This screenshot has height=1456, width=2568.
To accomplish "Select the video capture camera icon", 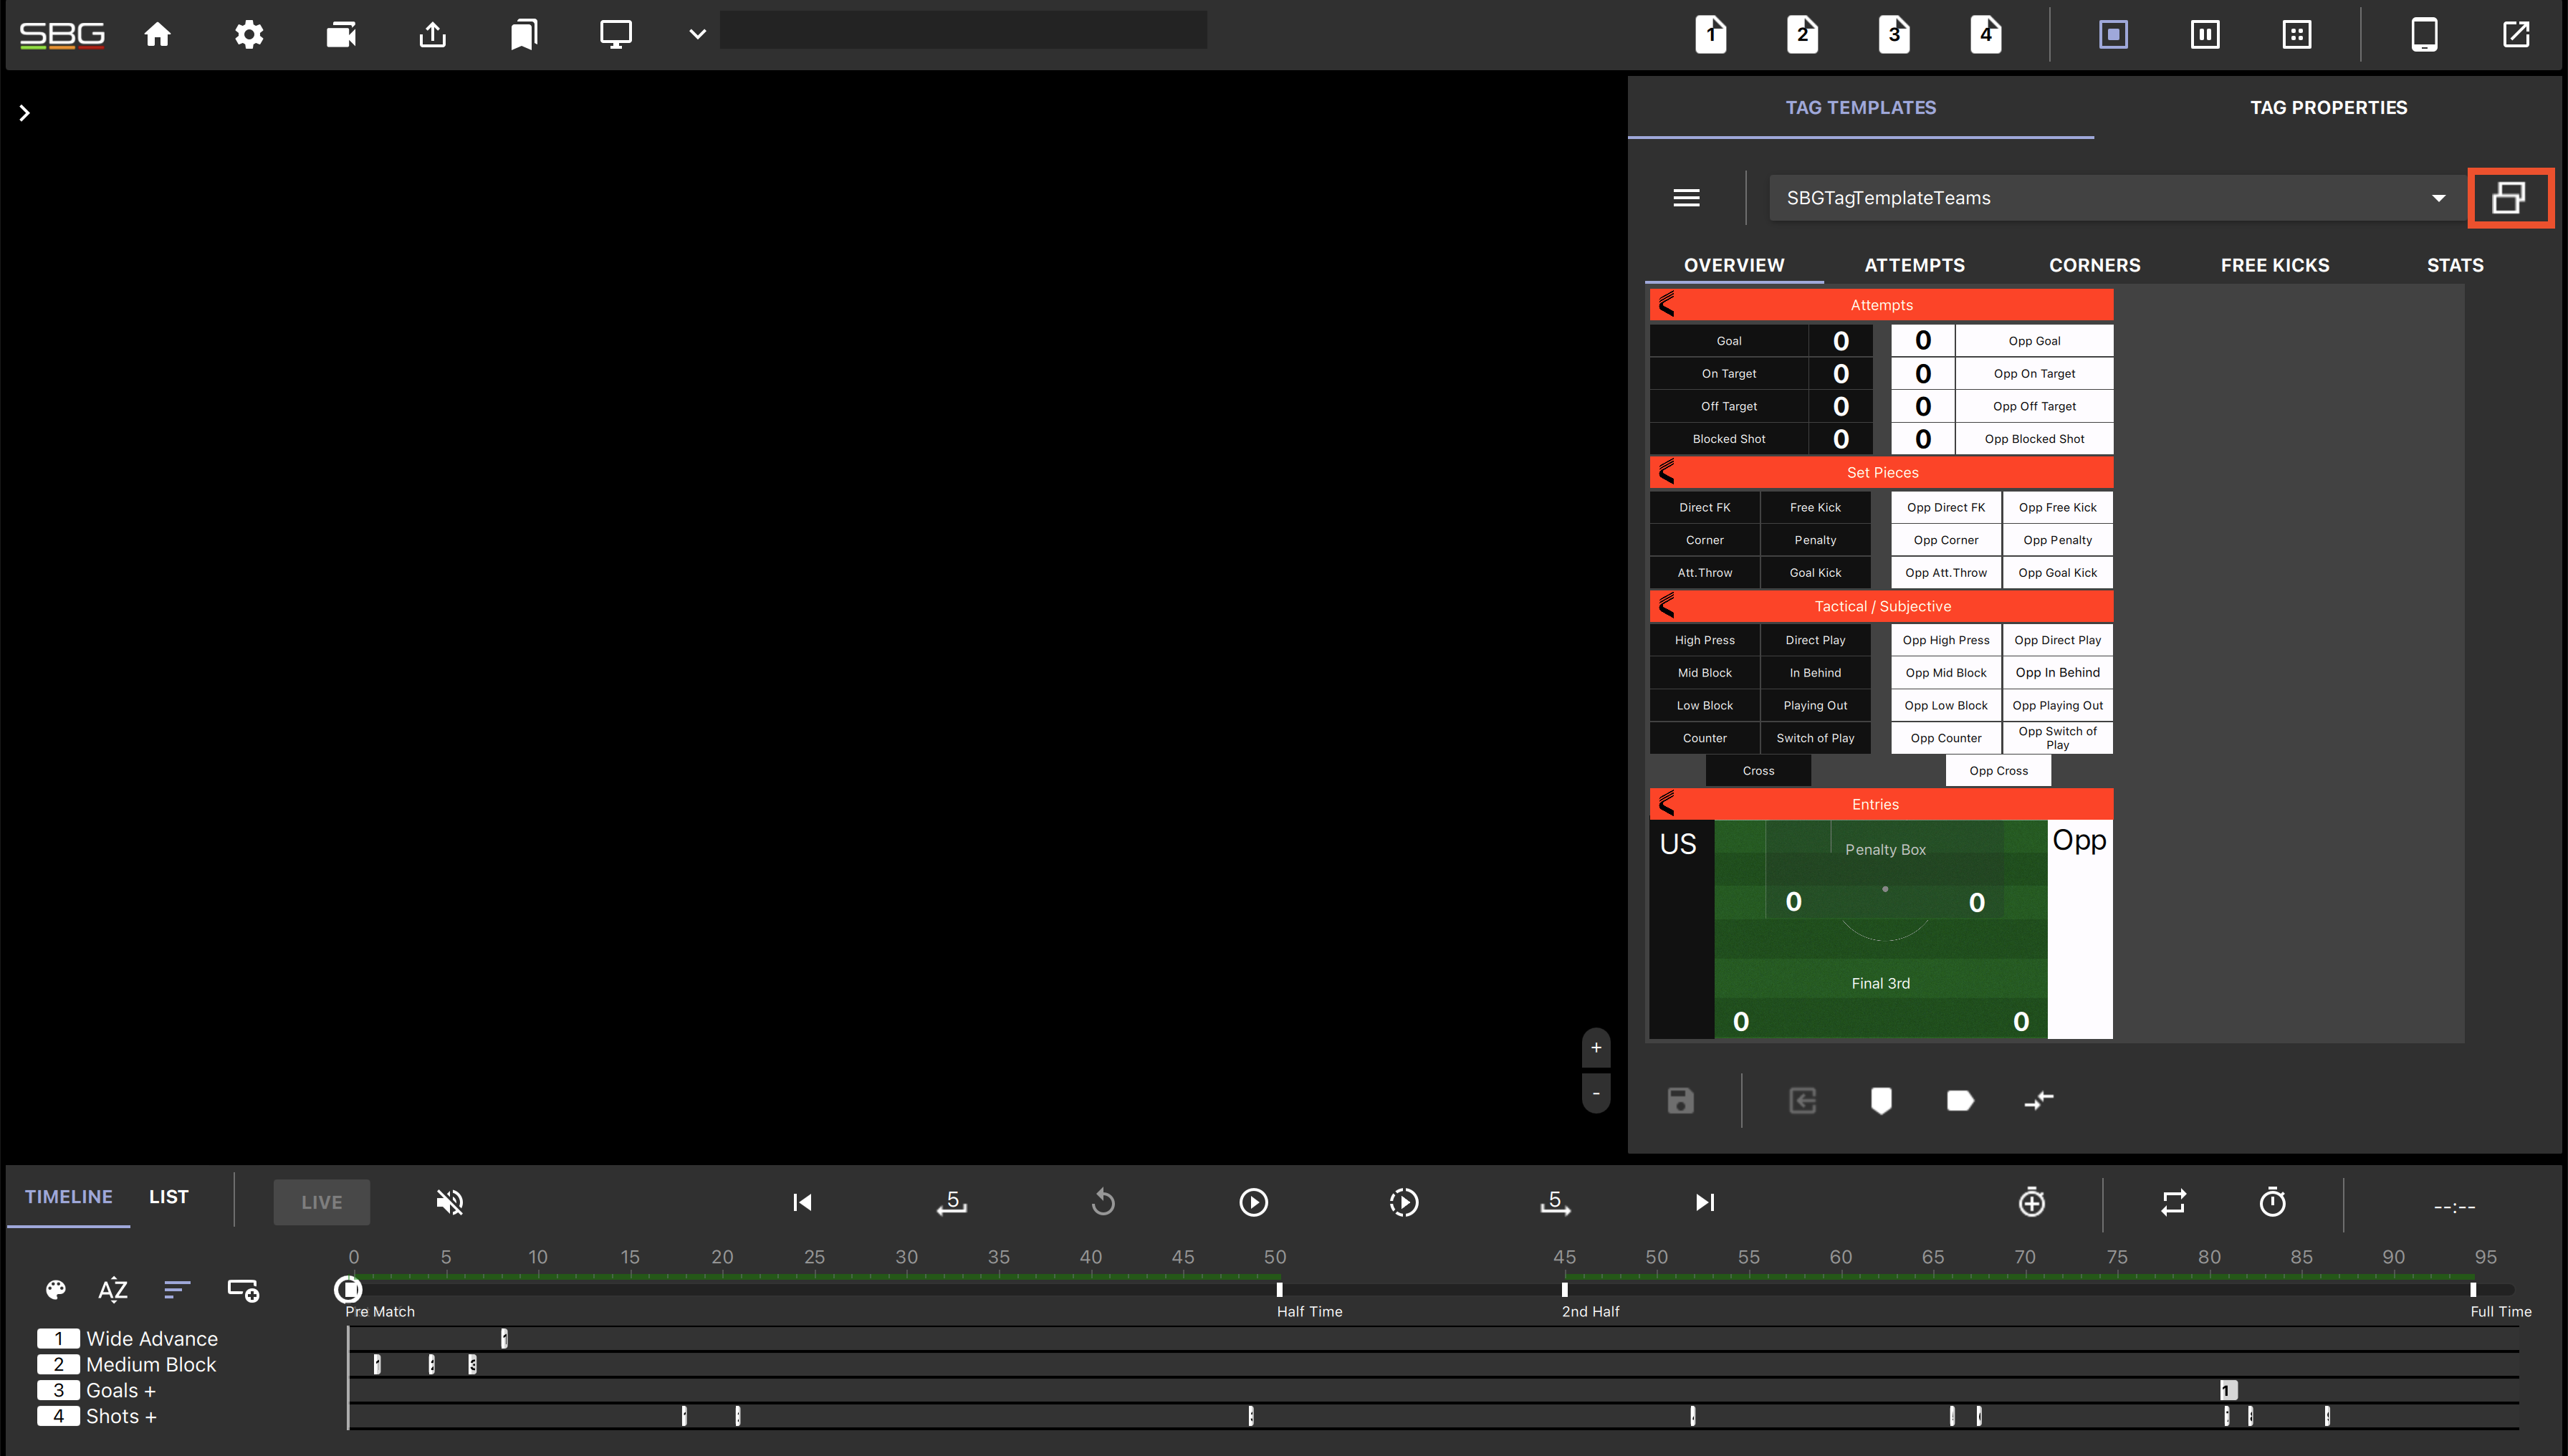I will (340, 34).
